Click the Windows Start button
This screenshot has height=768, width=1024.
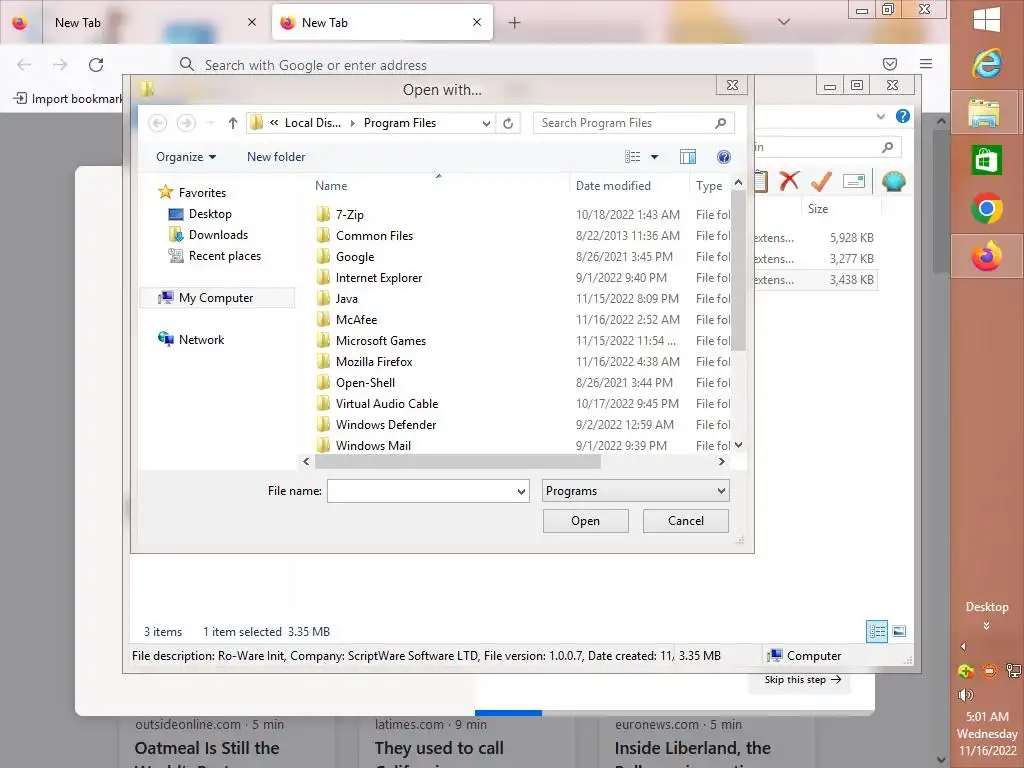[x=986, y=20]
